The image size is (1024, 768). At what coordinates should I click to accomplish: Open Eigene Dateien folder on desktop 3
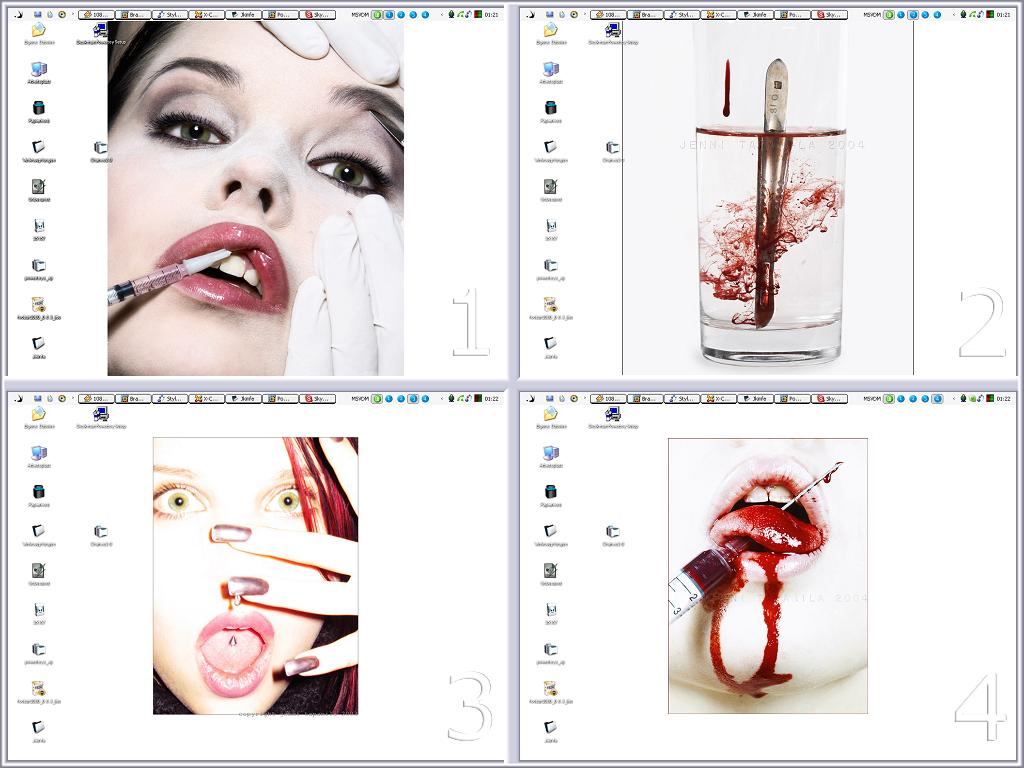(38, 414)
